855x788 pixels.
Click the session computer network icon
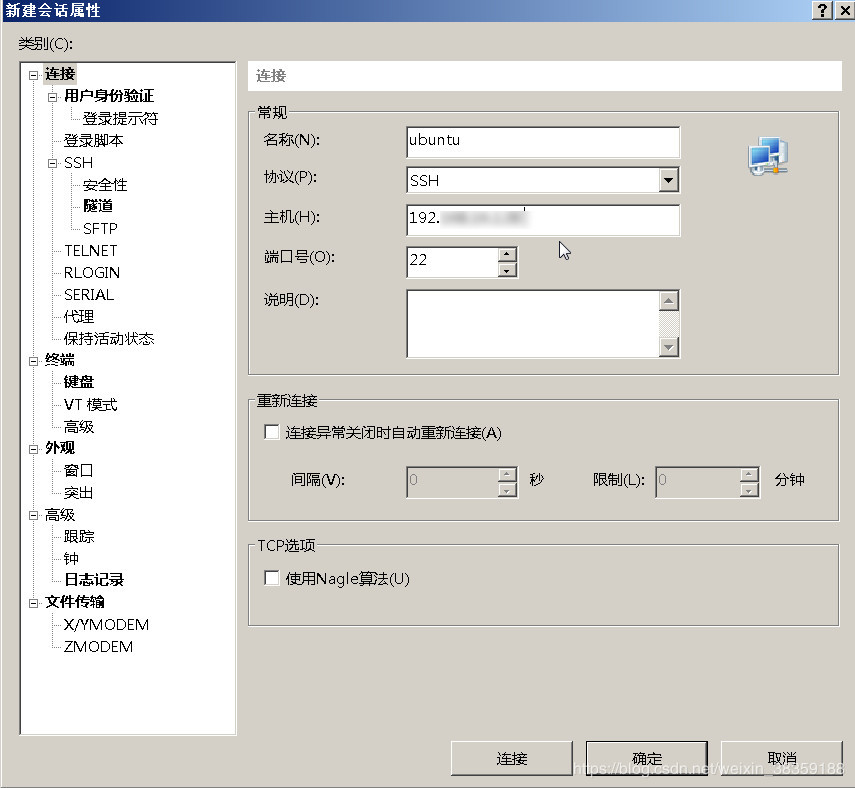click(768, 156)
